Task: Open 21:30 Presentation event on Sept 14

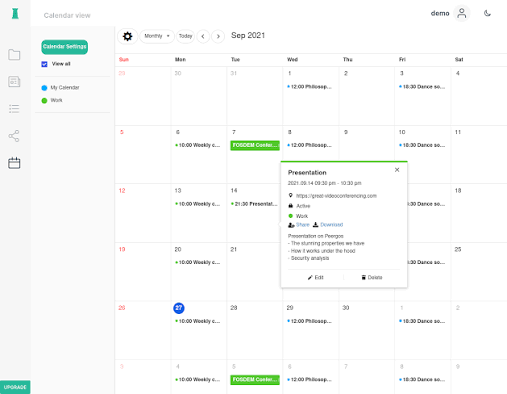Action: pyautogui.click(x=255, y=204)
